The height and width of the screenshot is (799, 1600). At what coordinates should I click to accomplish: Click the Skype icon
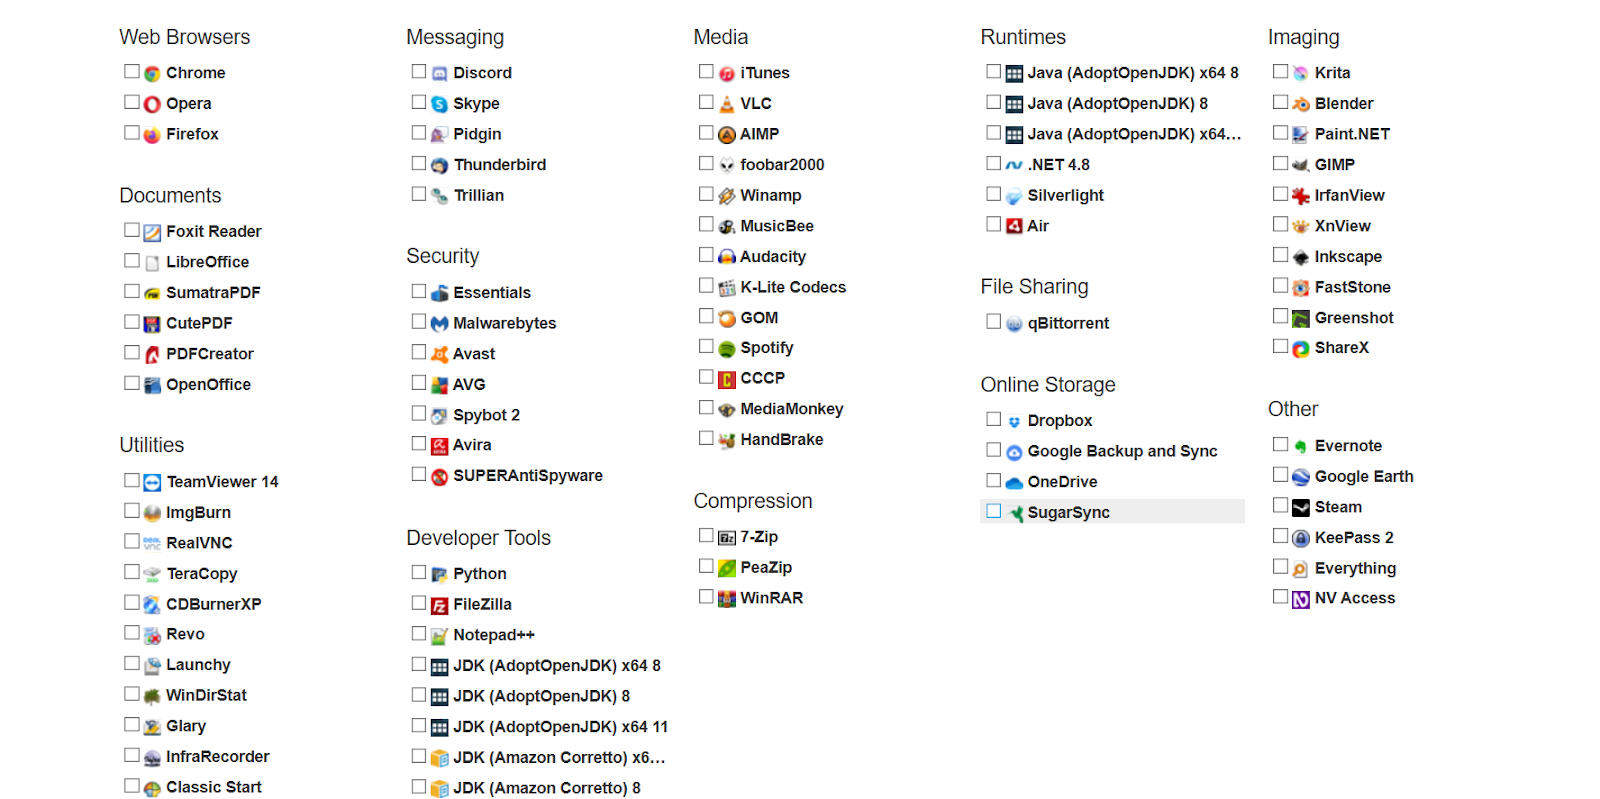[x=439, y=104]
